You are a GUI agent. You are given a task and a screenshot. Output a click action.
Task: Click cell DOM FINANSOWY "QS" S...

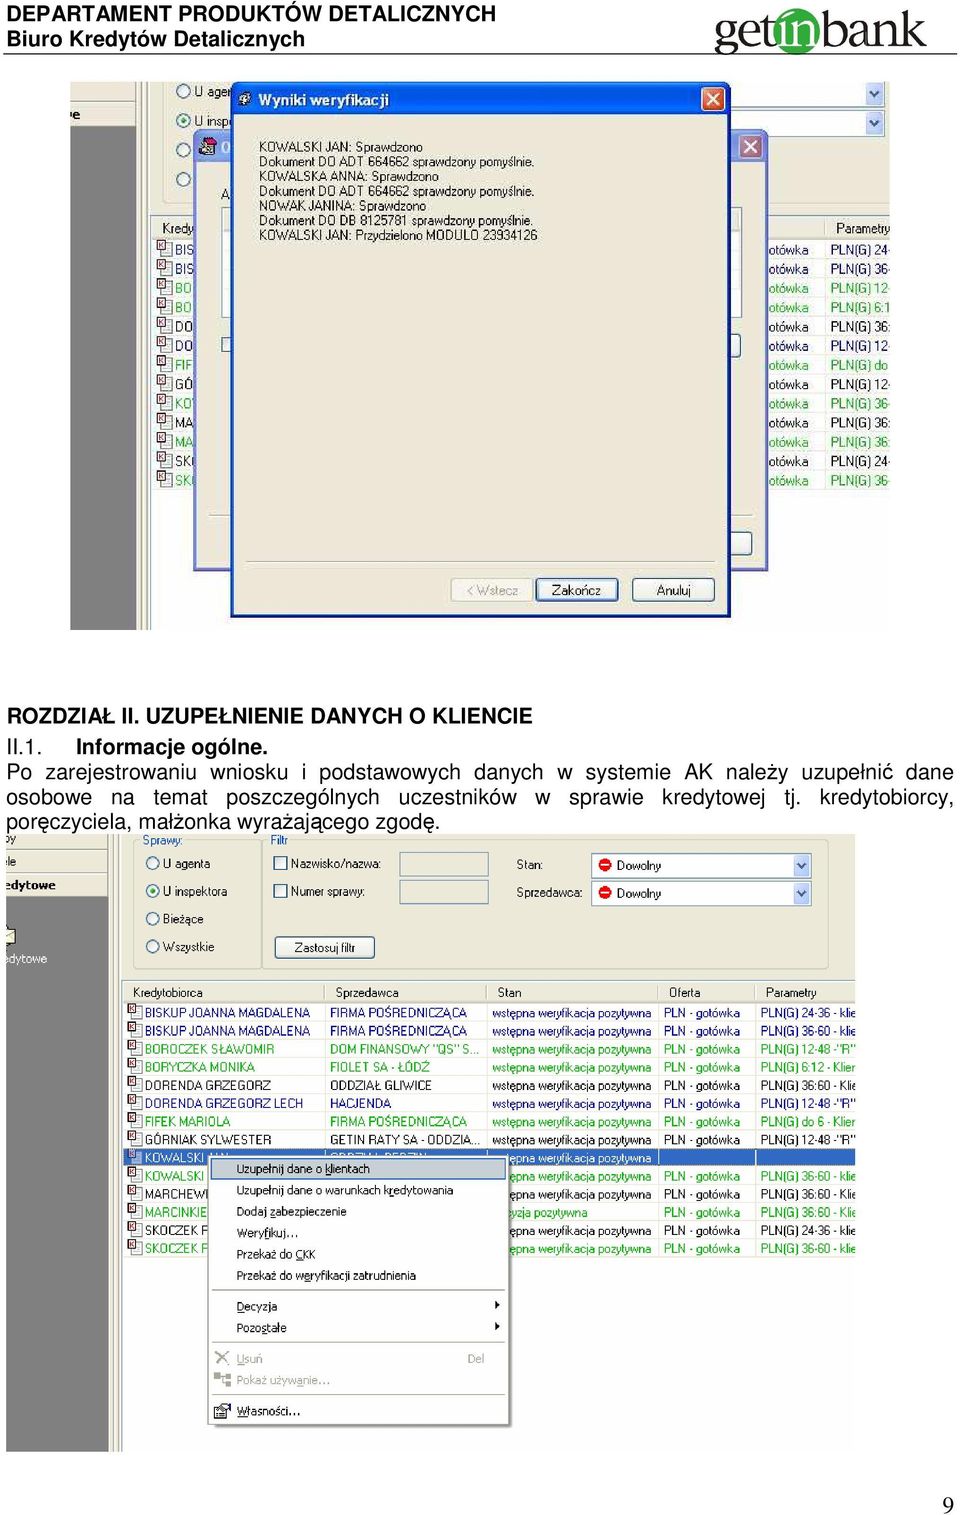[x=405, y=1049]
